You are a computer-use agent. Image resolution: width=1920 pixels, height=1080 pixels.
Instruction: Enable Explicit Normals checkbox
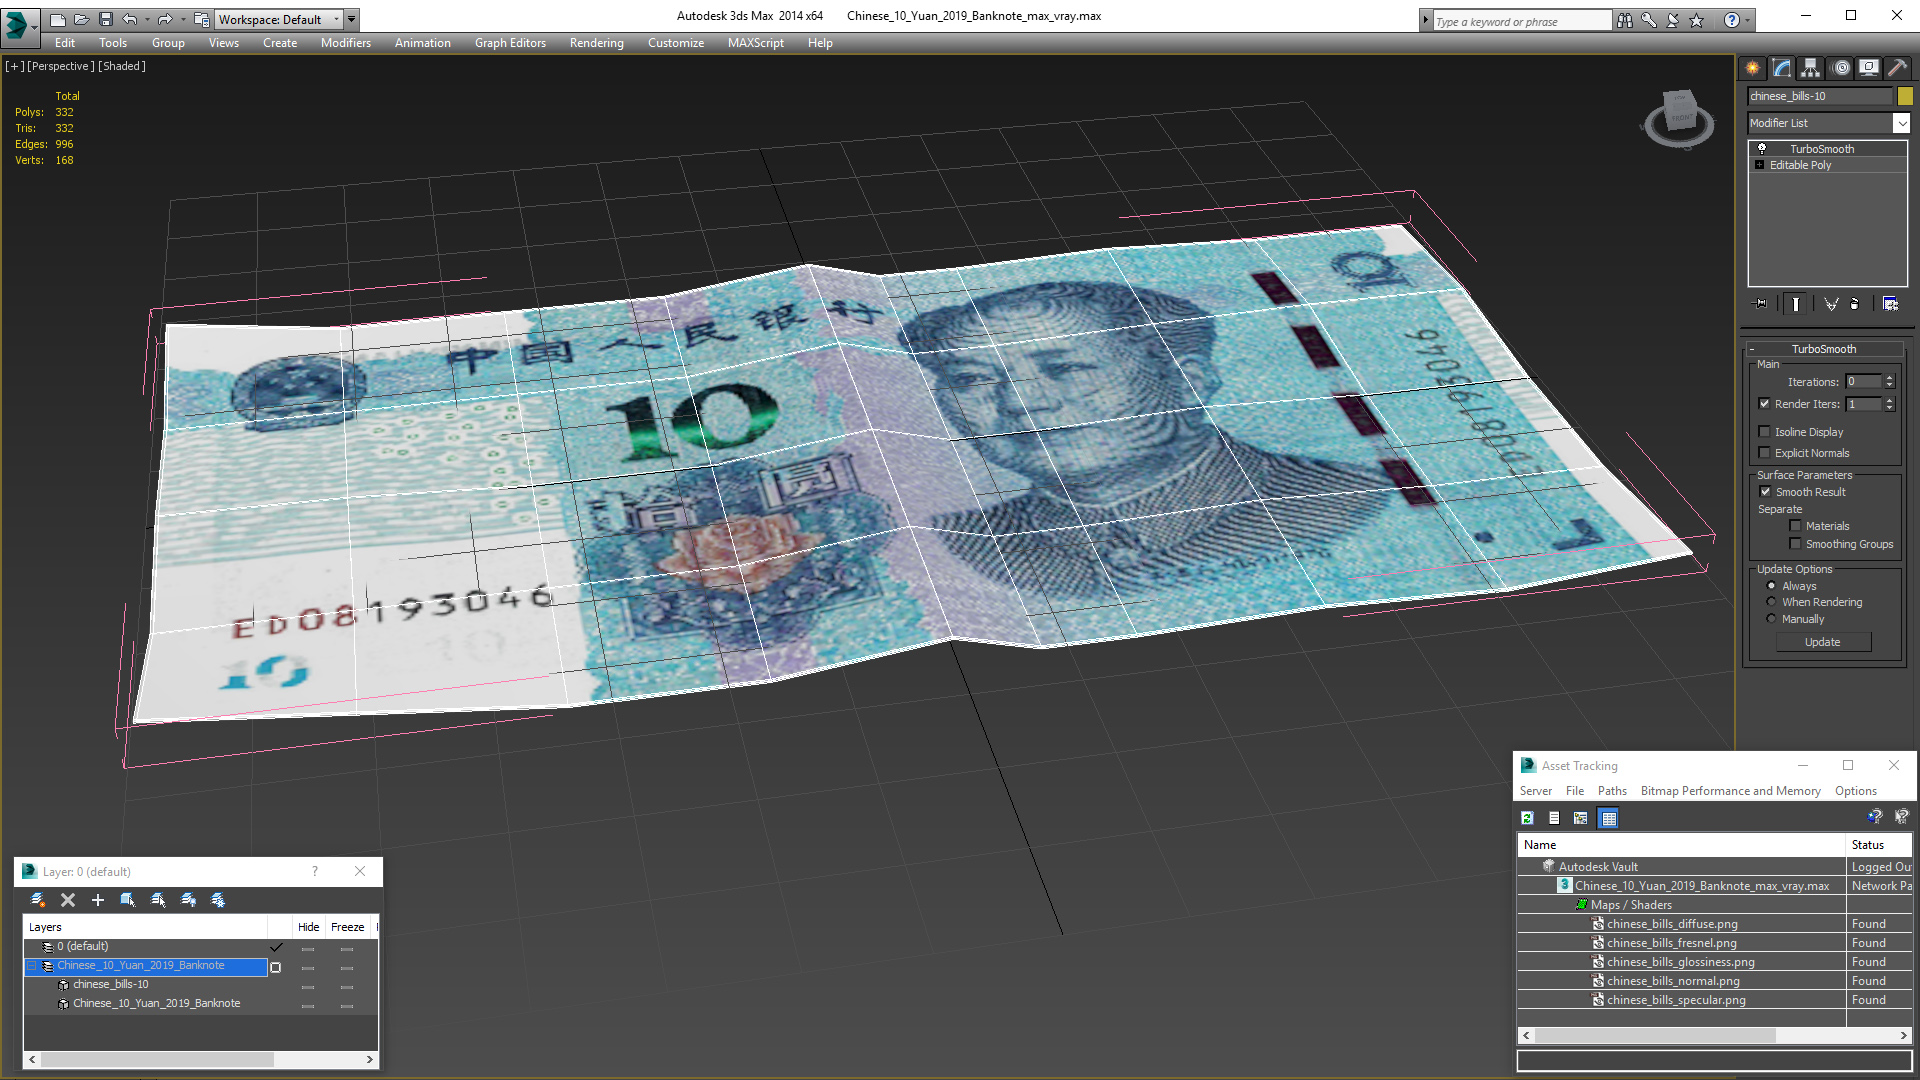click(x=1764, y=453)
